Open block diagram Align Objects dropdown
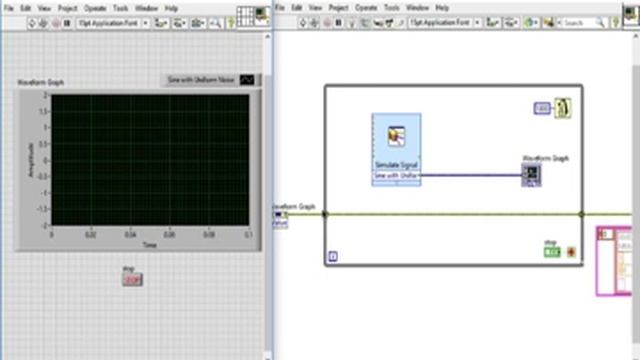Screen dimensions: 640x360 [493, 23]
